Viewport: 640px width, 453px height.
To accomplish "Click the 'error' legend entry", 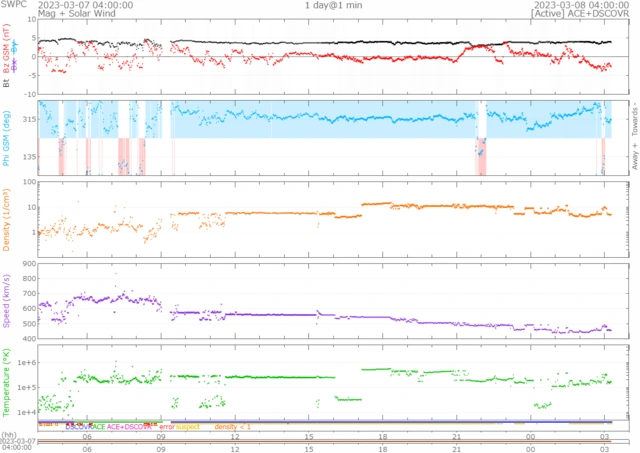I will coord(167,427).
